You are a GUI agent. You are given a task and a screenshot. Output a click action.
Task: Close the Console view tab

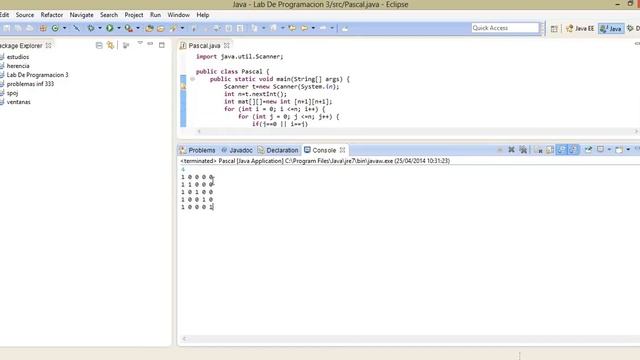pos(342,150)
